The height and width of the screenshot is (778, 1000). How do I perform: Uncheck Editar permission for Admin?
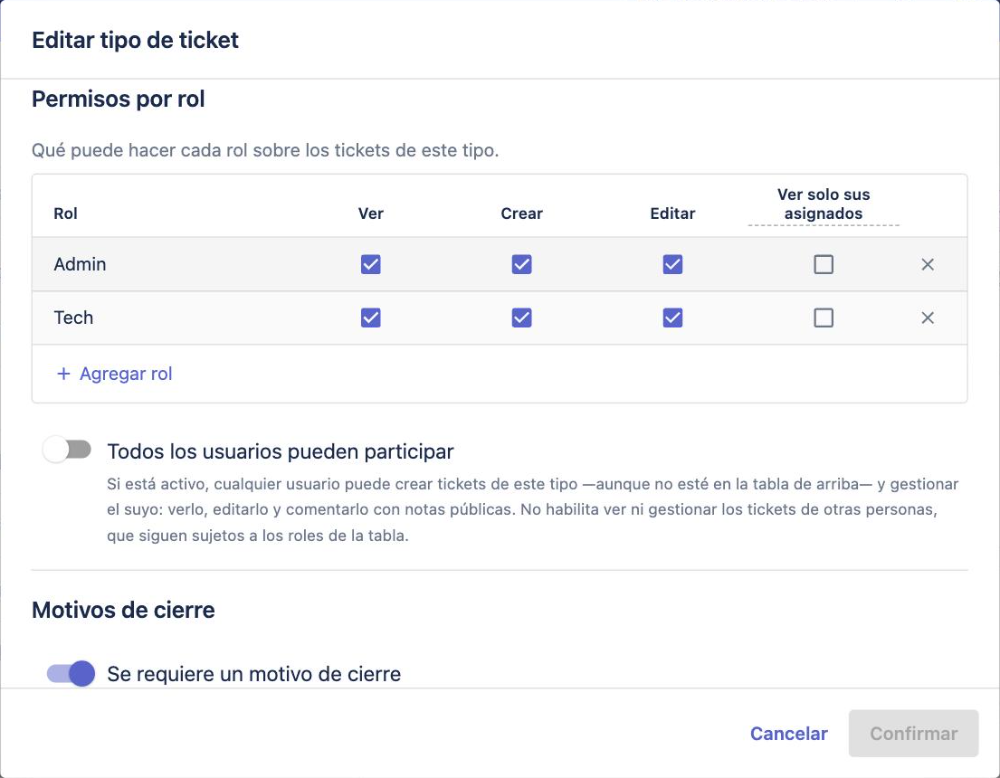click(672, 264)
